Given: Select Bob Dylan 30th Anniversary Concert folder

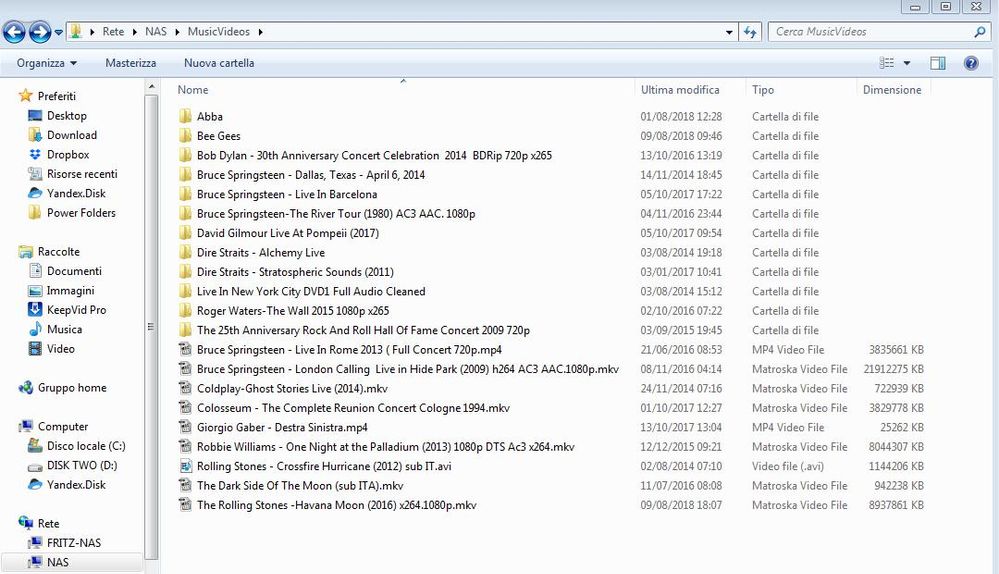Looking at the screenshot, I should click(374, 155).
